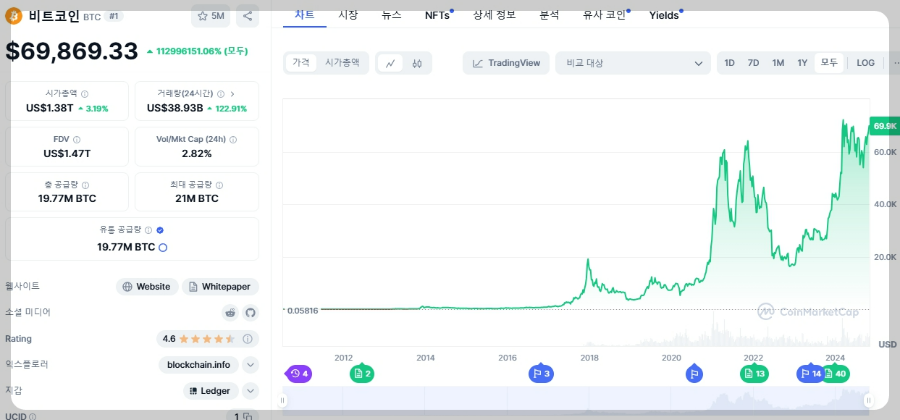Set chart range to 모두
The height and width of the screenshot is (420, 900).
tap(829, 63)
